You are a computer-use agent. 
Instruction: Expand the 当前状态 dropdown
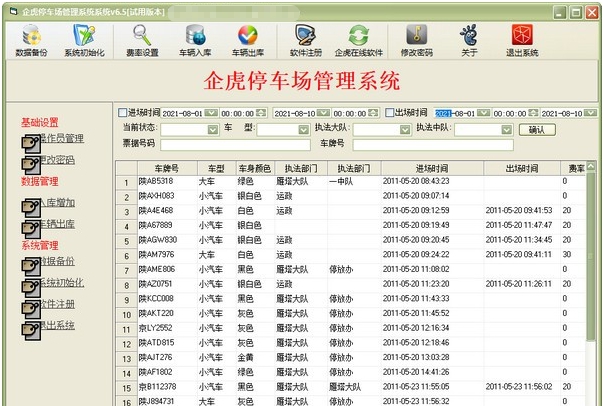[213, 130]
